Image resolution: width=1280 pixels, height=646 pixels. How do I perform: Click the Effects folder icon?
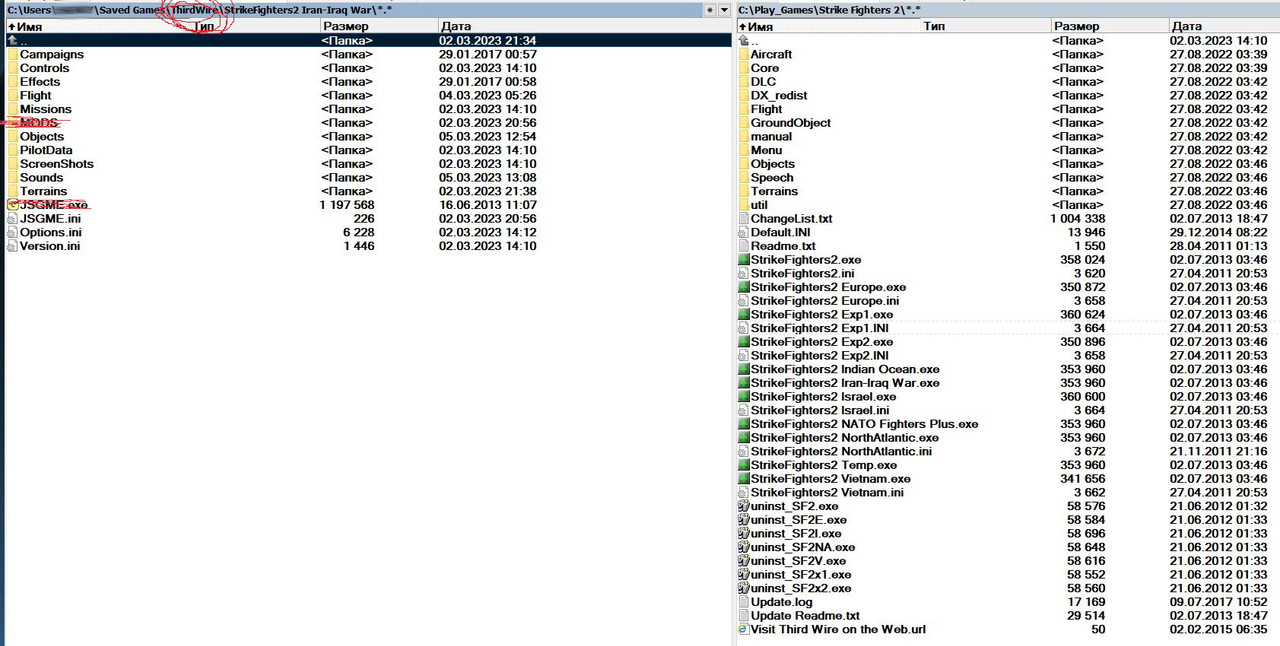[x=12, y=82]
